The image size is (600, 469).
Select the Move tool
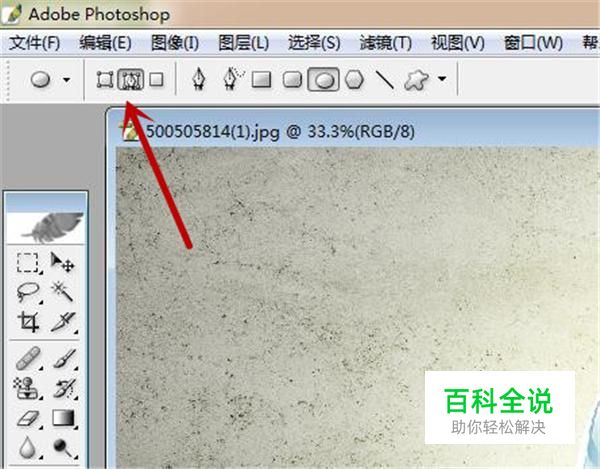tap(62, 262)
